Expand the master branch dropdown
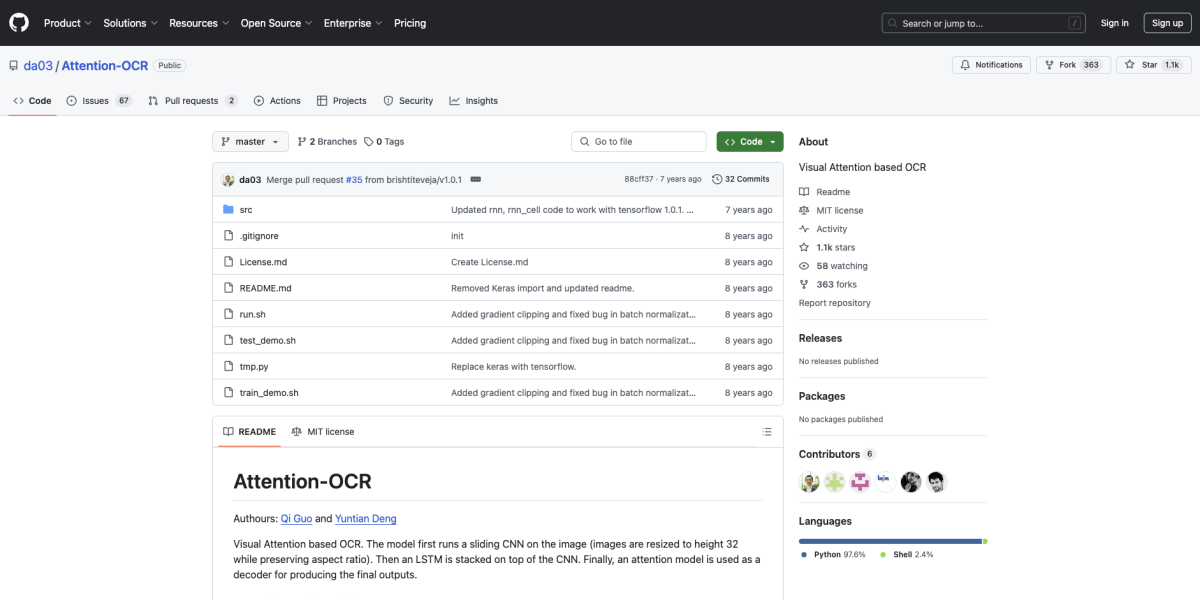The image size is (1200, 600). [x=250, y=142]
